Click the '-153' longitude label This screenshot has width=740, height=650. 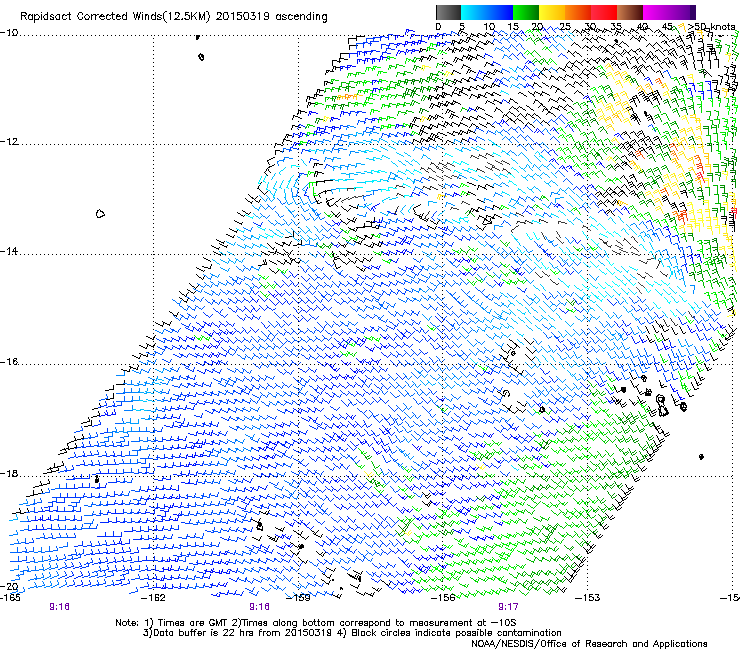[x=588, y=598]
